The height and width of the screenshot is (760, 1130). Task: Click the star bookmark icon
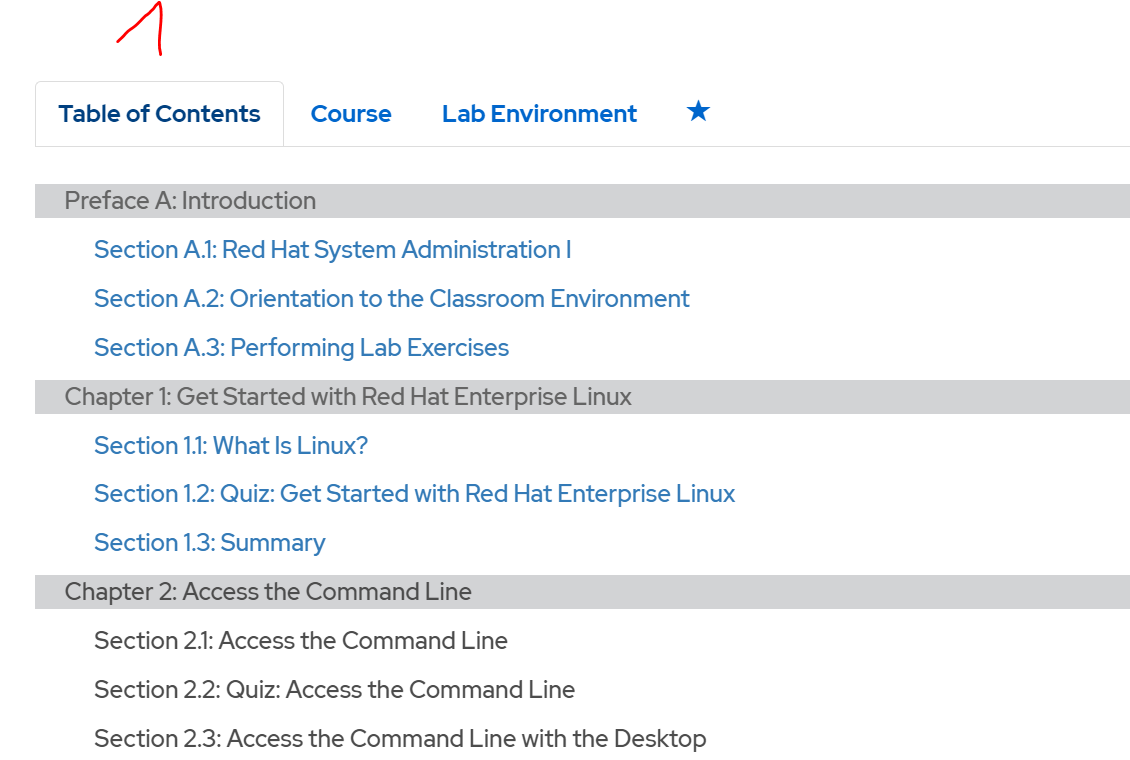[x=697, y=112]
